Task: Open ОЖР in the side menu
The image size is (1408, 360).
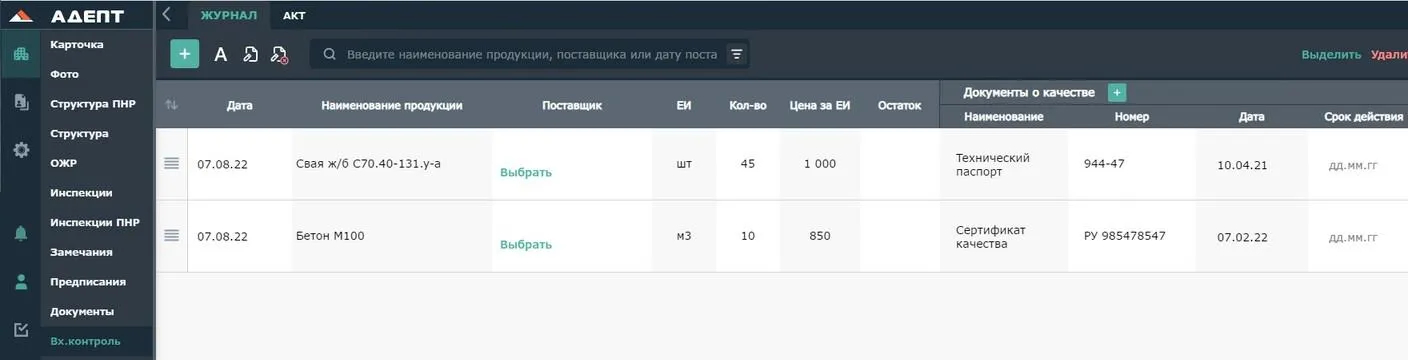Action: coord(64,163)
